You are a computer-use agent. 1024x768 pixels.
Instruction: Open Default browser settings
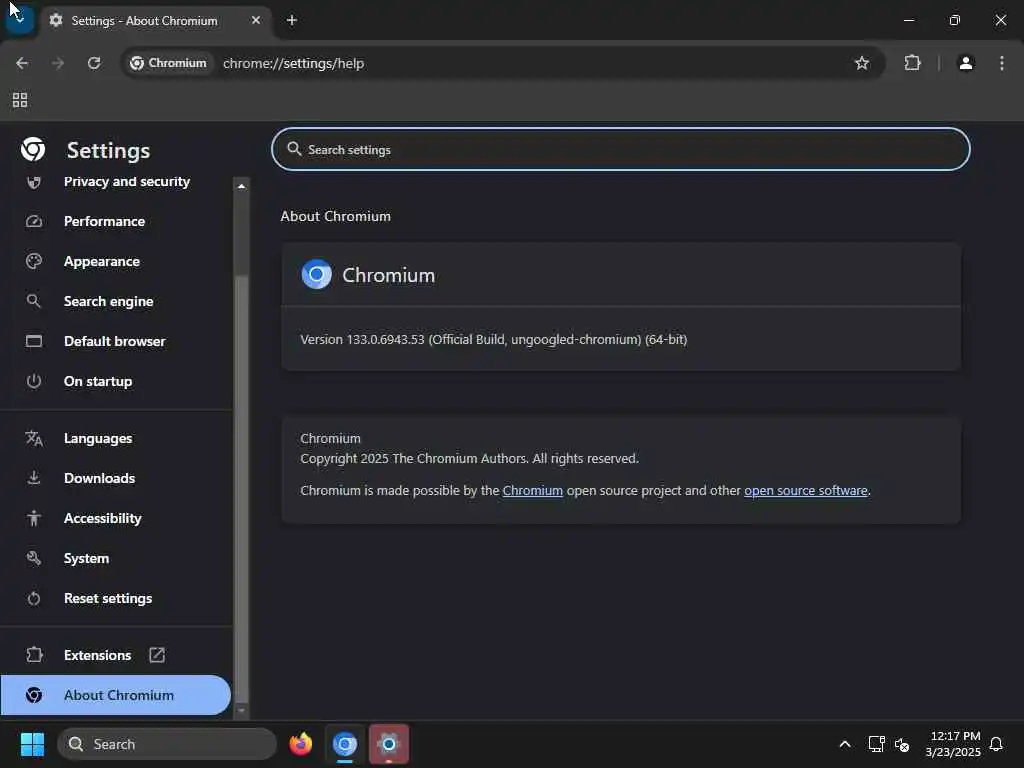pos(116,341)
